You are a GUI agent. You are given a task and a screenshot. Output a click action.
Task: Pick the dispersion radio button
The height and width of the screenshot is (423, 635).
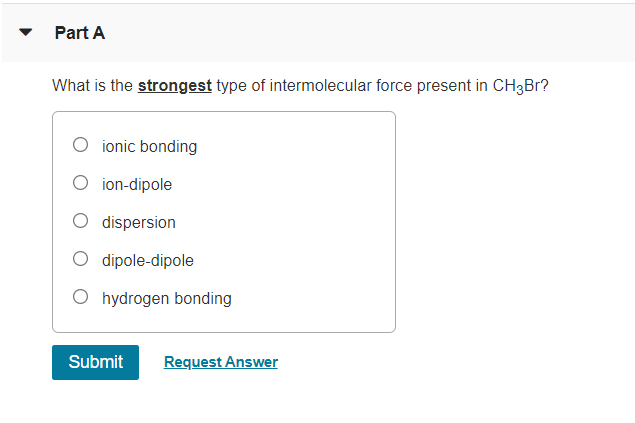(80, 221)
